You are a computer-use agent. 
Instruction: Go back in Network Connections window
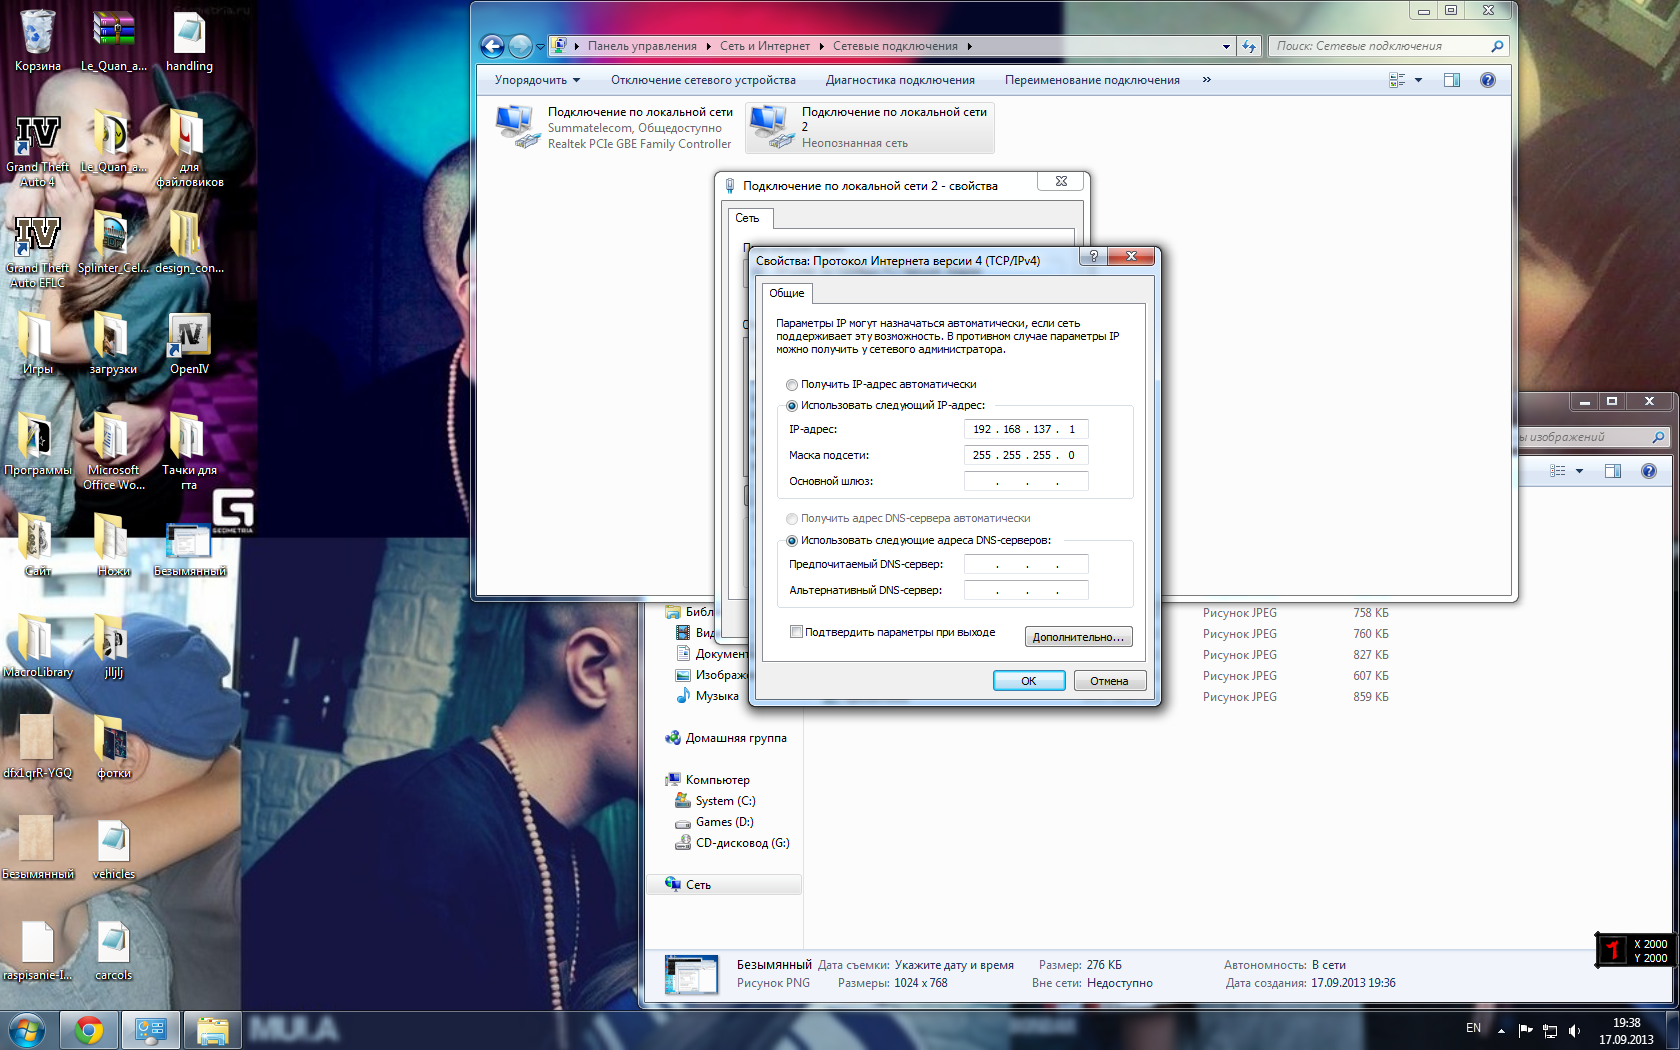(x=492, y=46)
